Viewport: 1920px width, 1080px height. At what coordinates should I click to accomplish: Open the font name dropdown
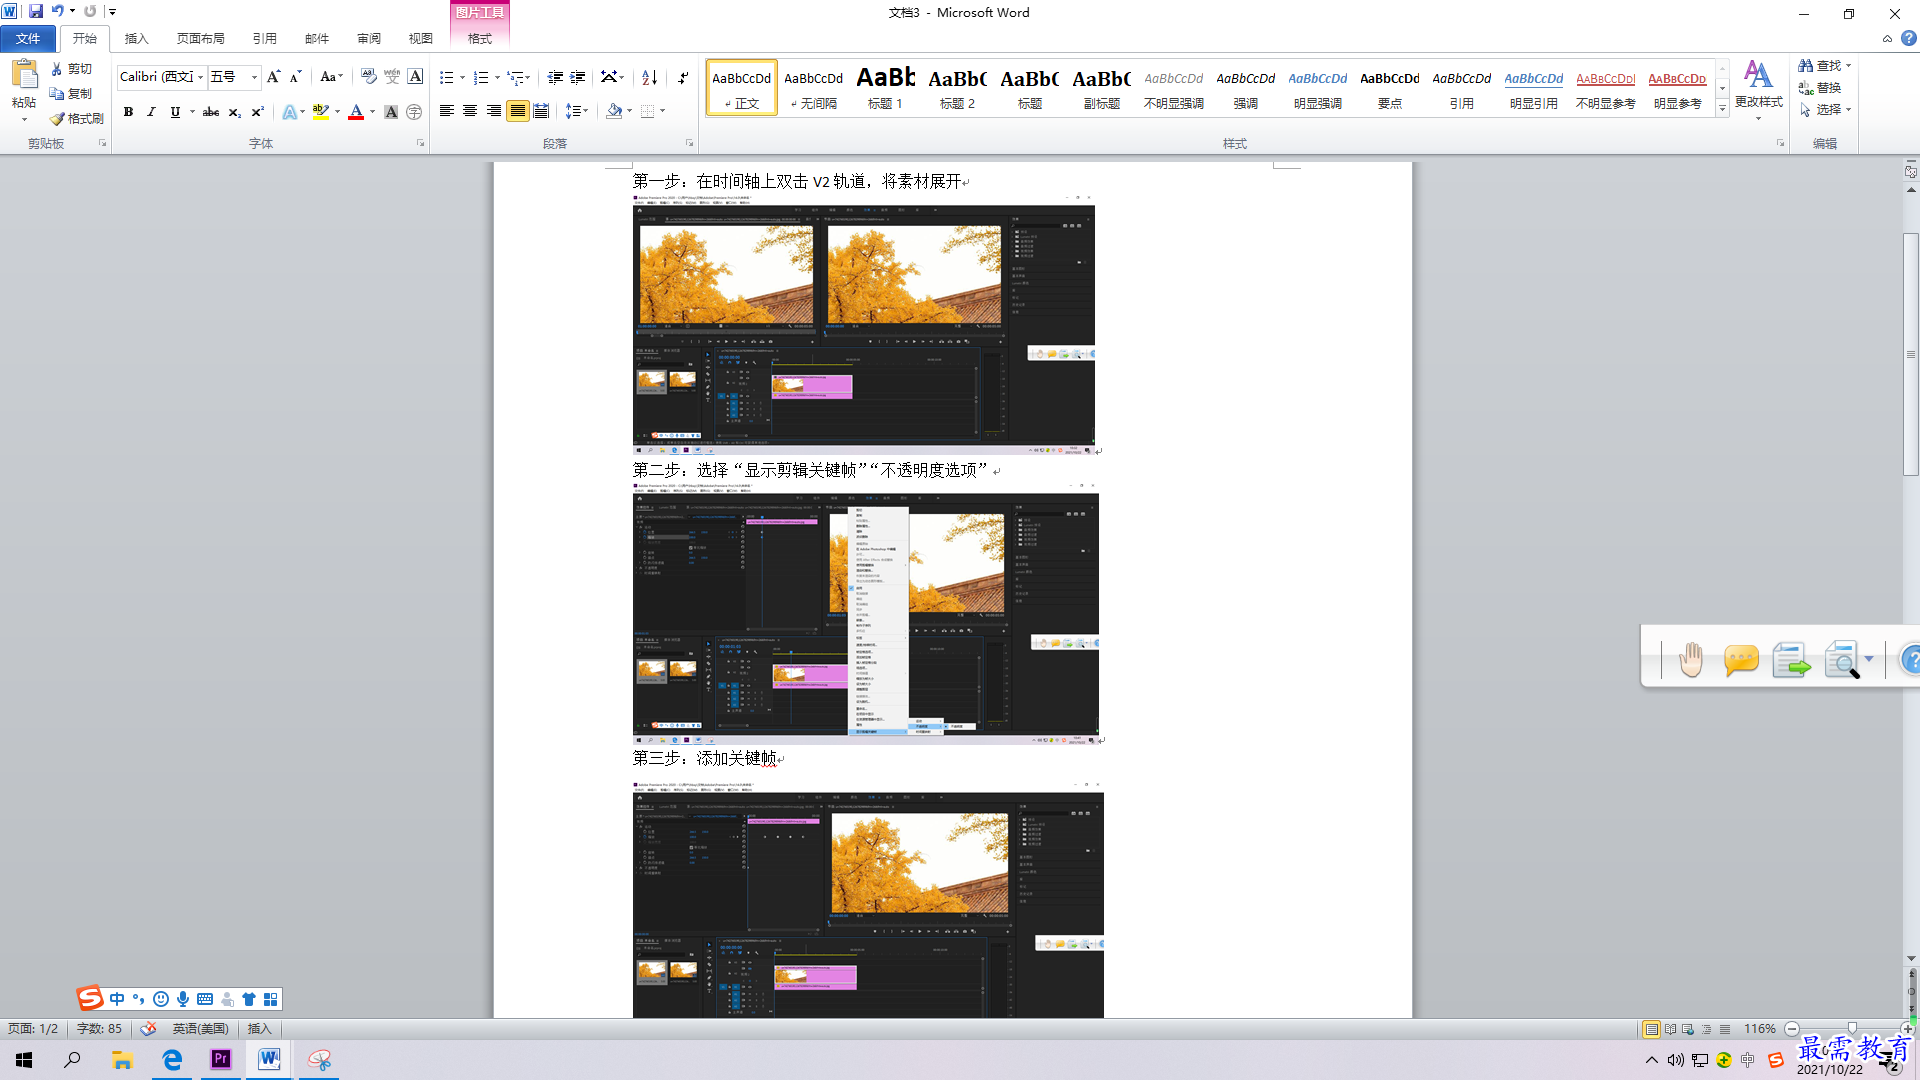pos(201,77)
